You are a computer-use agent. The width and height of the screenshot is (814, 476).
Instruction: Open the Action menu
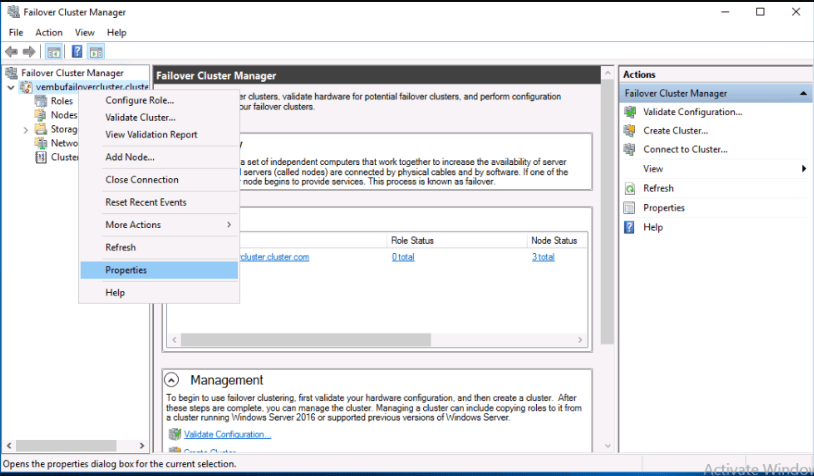[x=49, y=32]
